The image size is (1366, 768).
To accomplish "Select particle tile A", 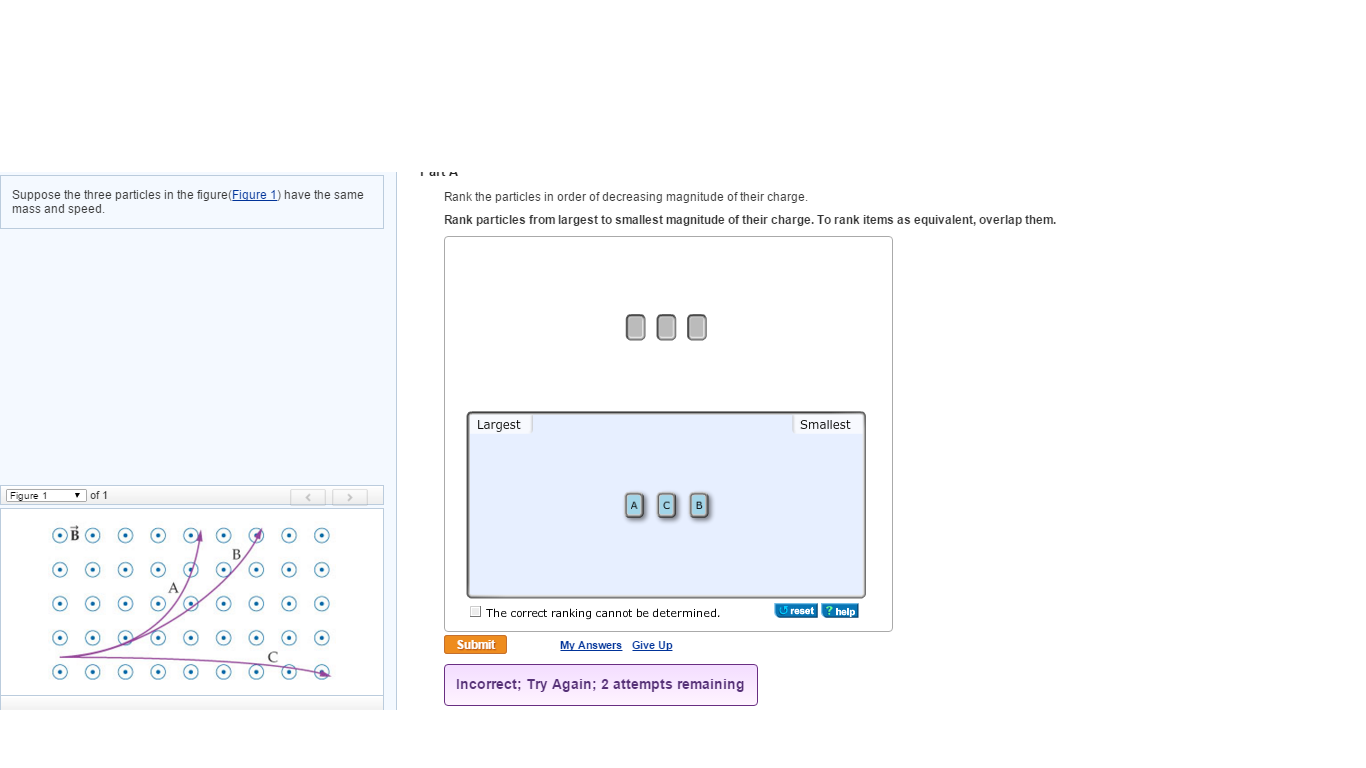I will pyautogui.click(x=634, y=505).
